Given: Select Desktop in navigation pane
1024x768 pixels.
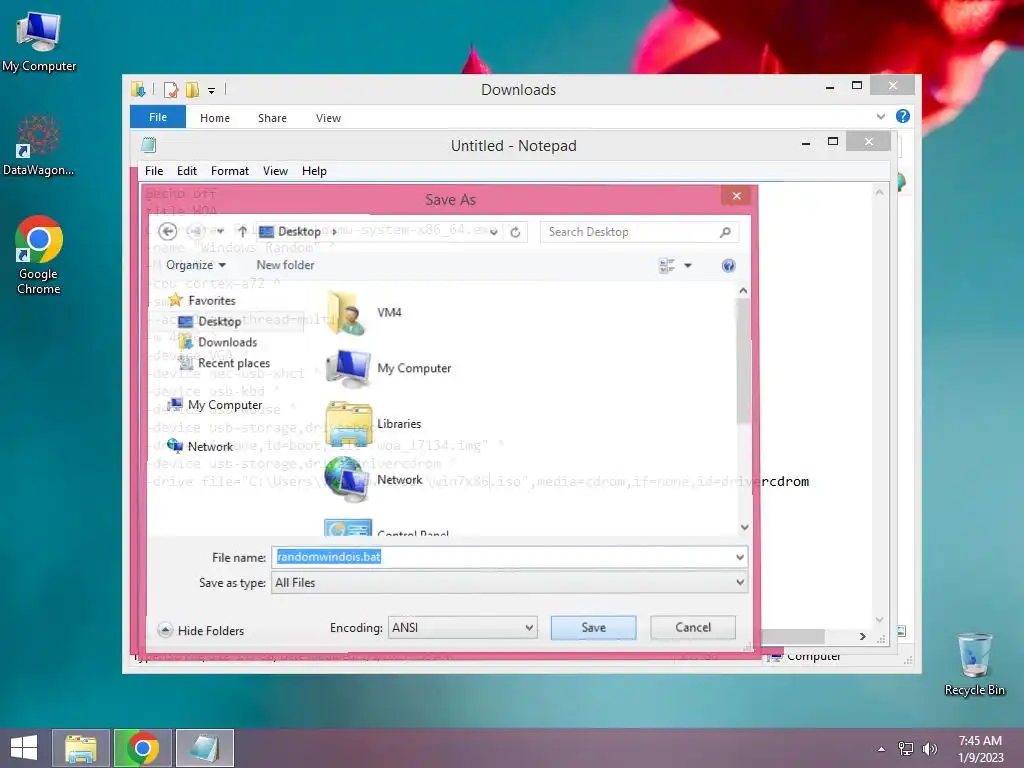Looking at the screenshot, I should pyautogui.click(x=219, y=322).
